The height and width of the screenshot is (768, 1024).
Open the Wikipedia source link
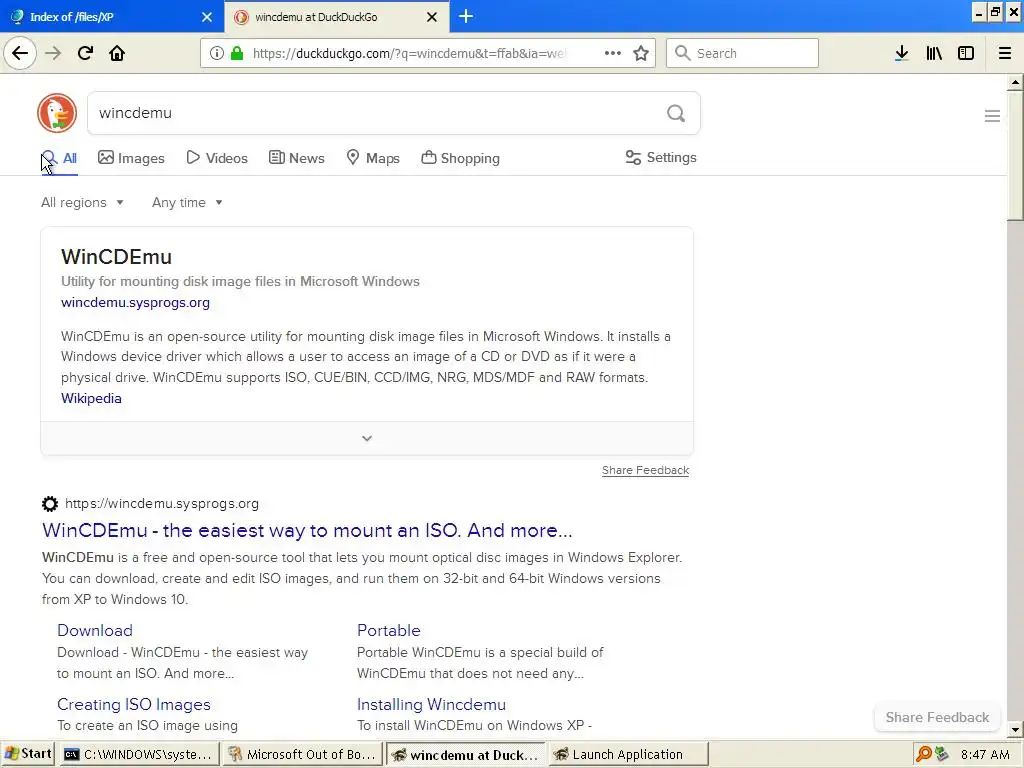coord(91,398)
